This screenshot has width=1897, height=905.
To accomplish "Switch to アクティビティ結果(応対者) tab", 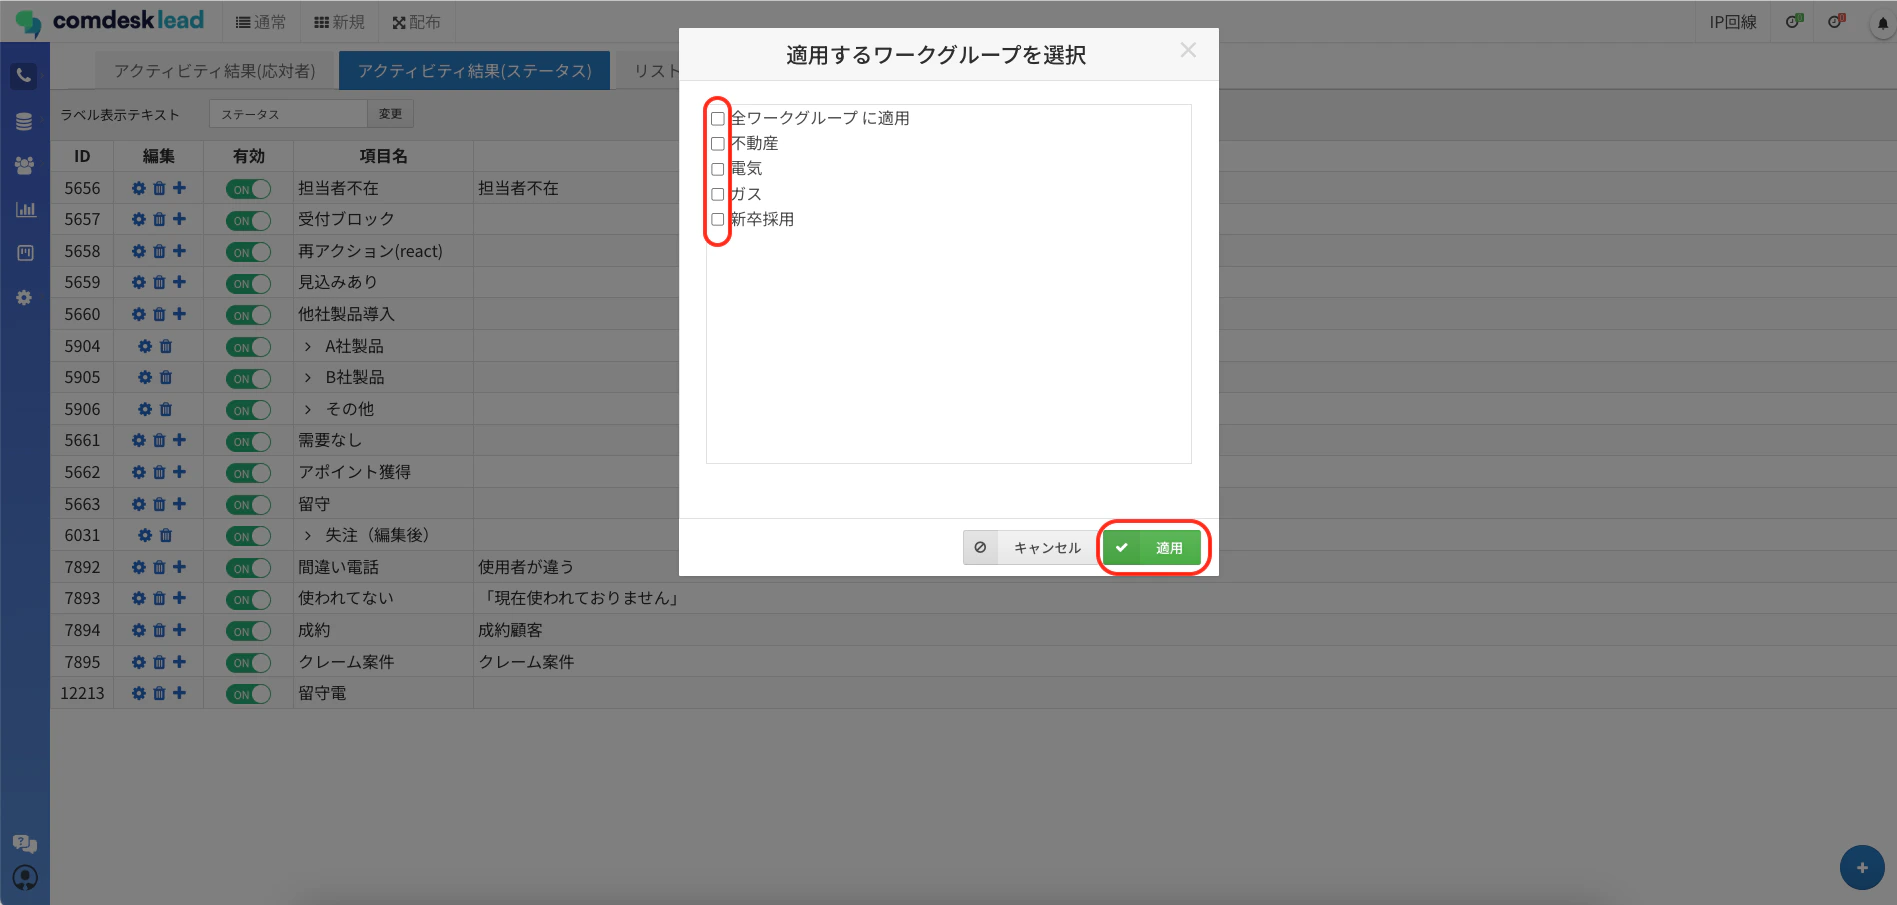I will tap(214, 71).
